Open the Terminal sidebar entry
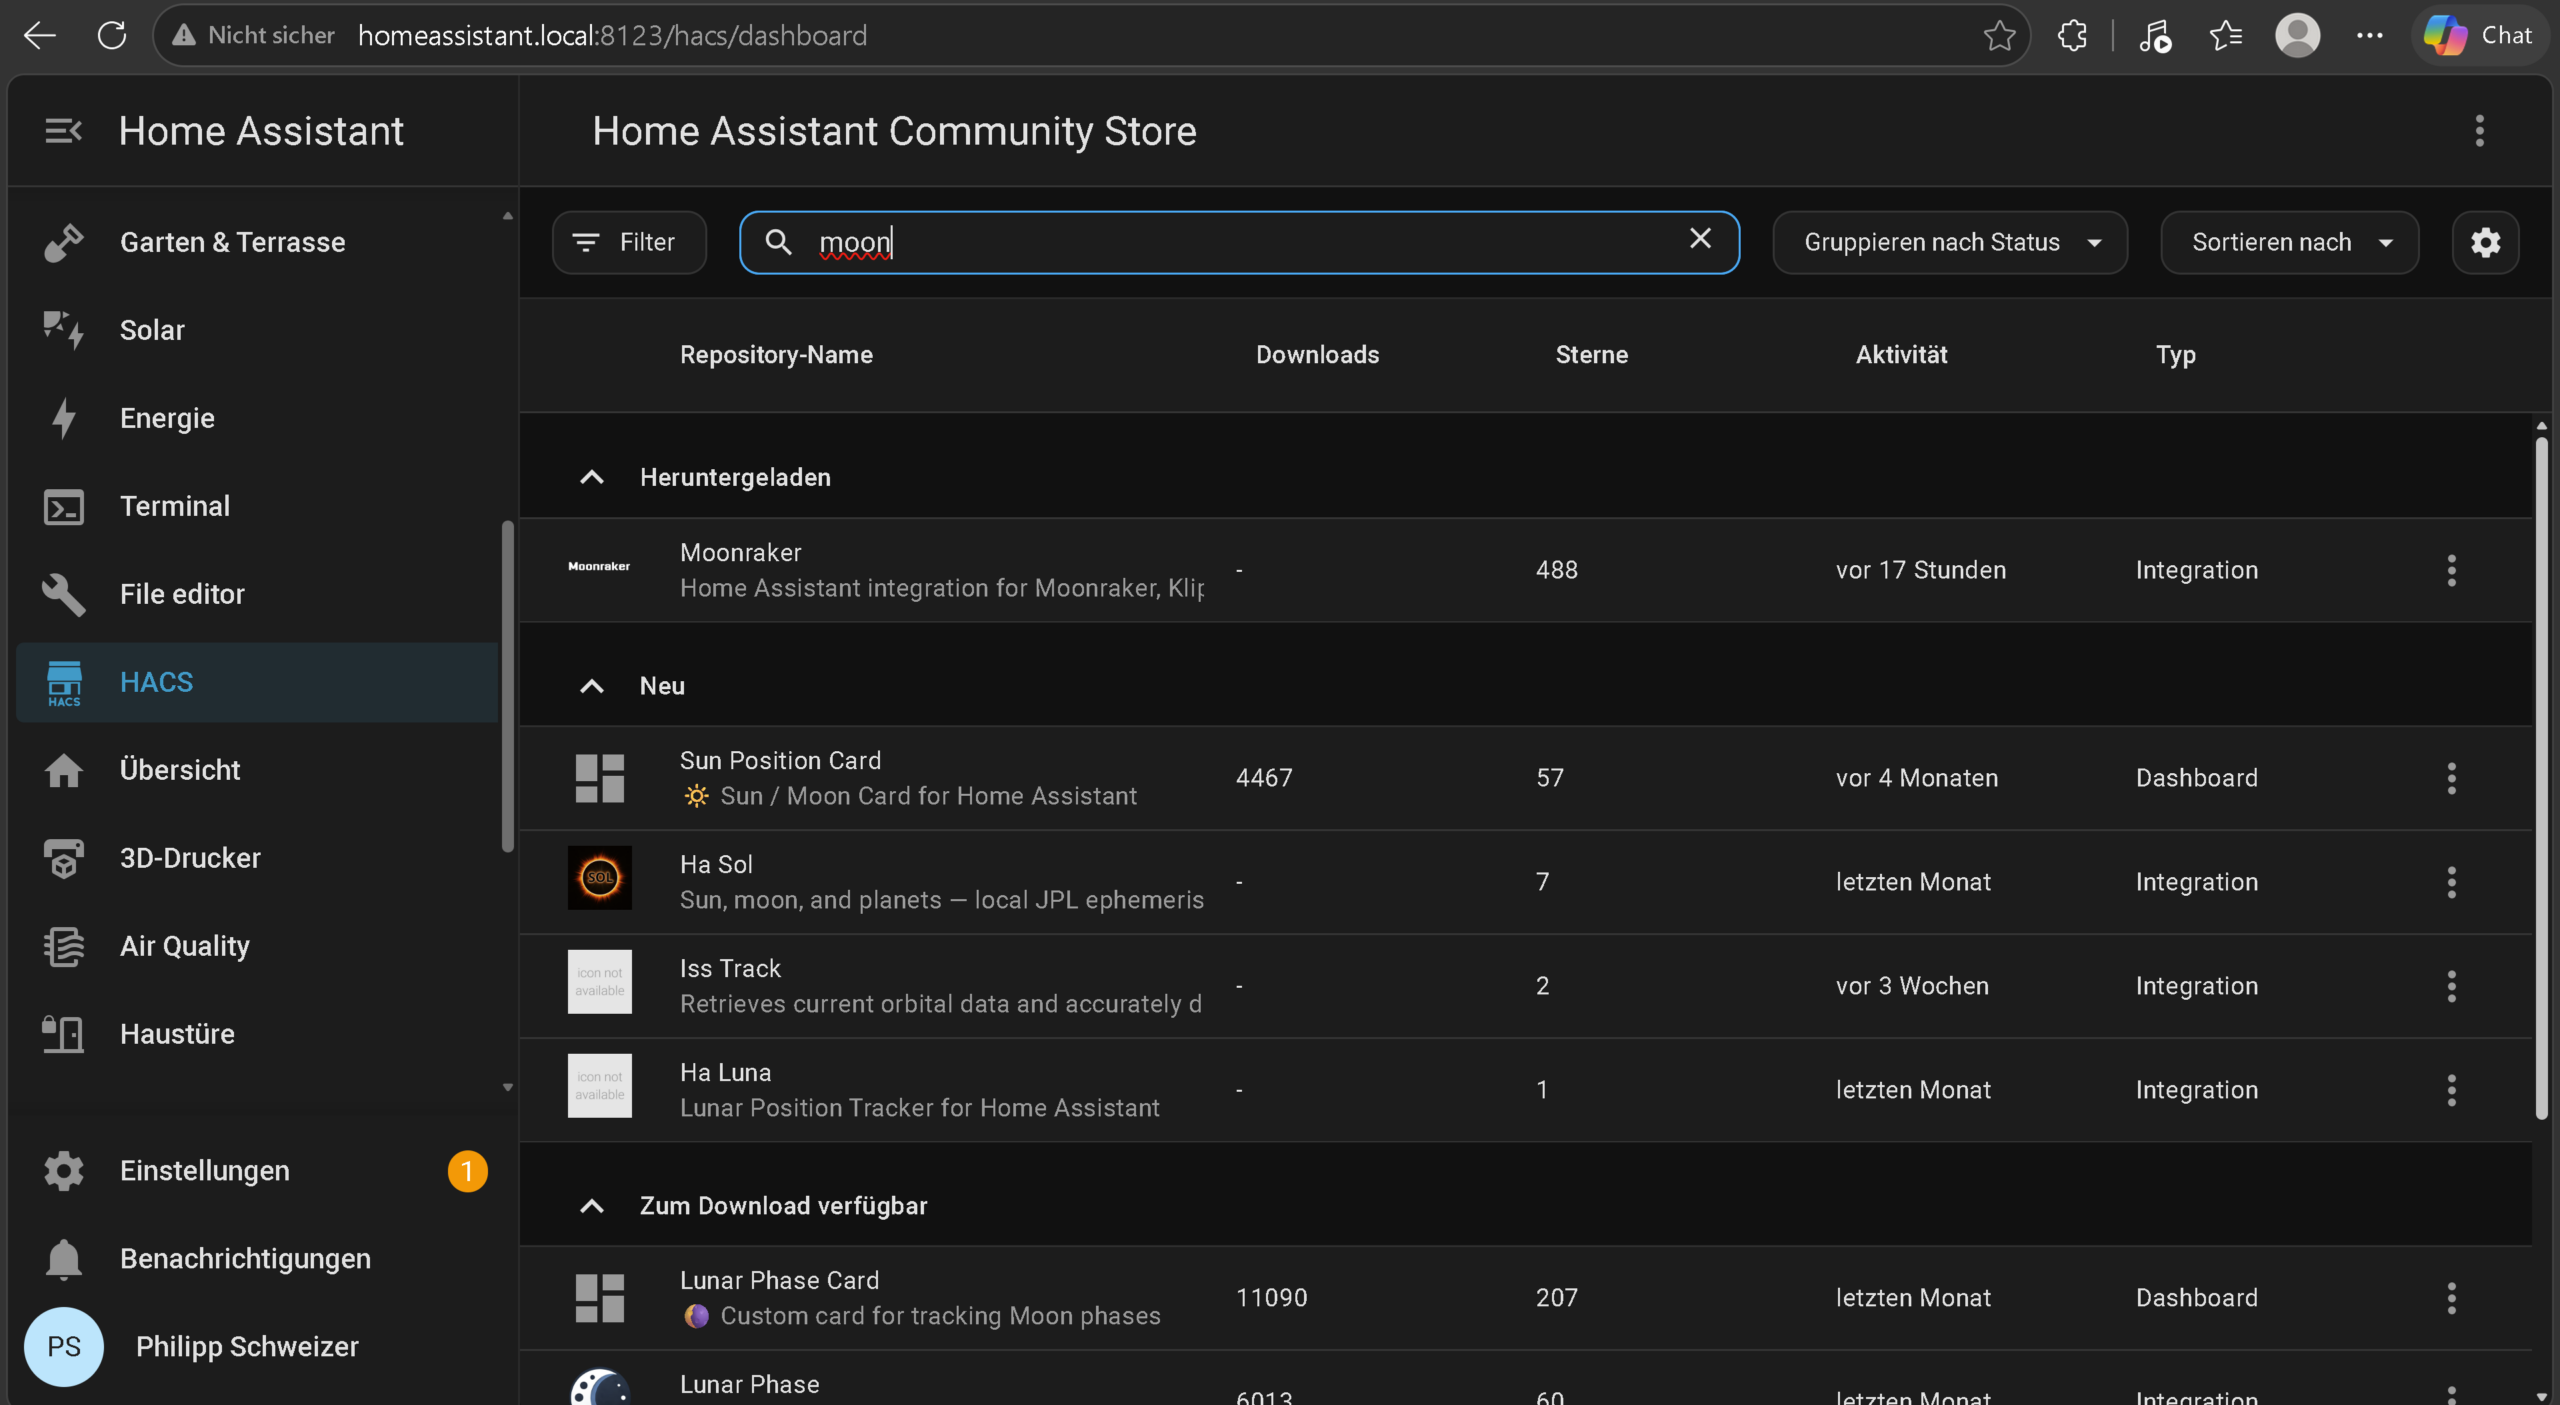2560x1405 pixels. coord(257,506)
